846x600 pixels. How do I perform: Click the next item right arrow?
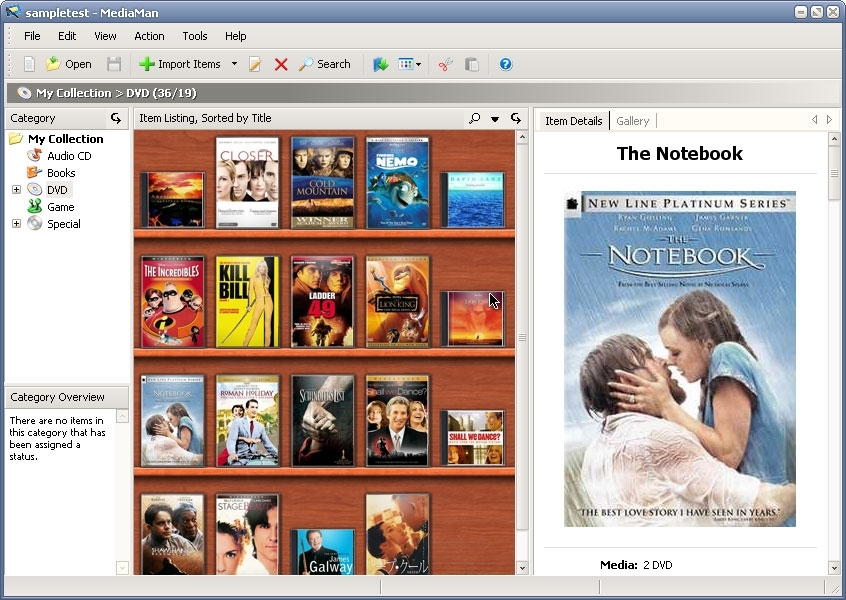pyautogui.click(x=829, y=119)
